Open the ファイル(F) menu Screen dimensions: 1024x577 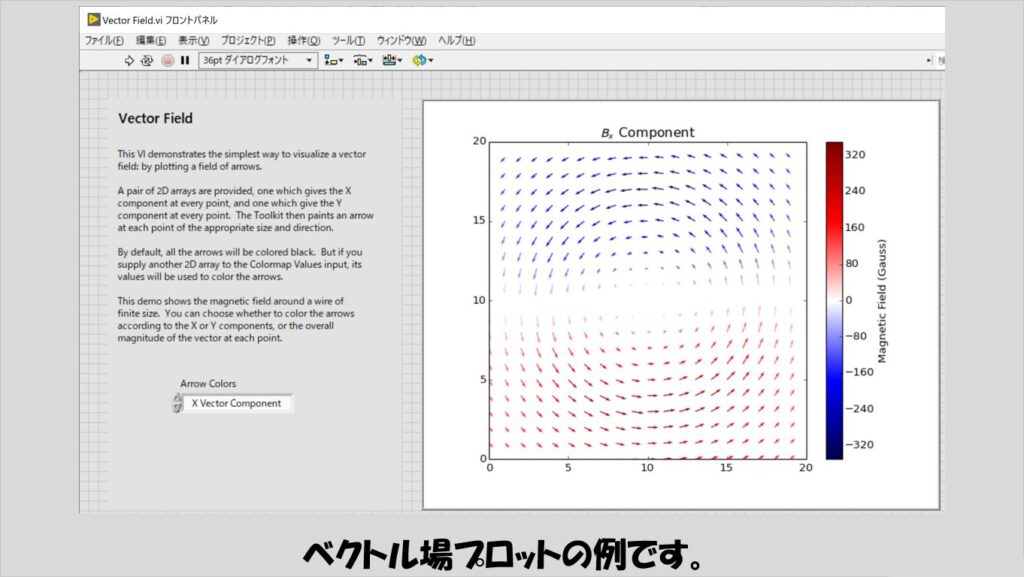[x=104, y=41]
